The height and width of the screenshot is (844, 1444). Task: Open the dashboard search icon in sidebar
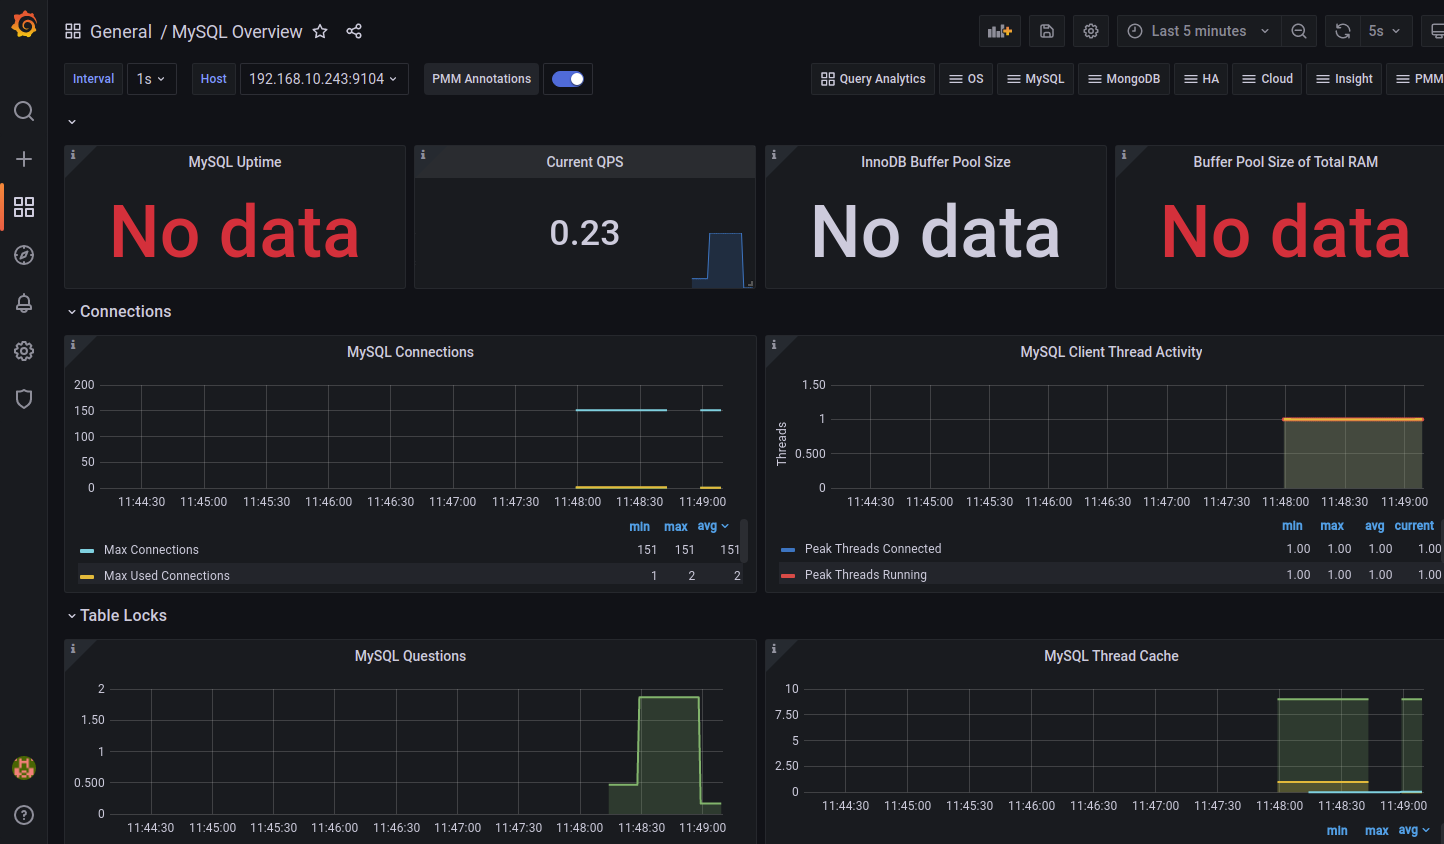(x=24, y=111)
